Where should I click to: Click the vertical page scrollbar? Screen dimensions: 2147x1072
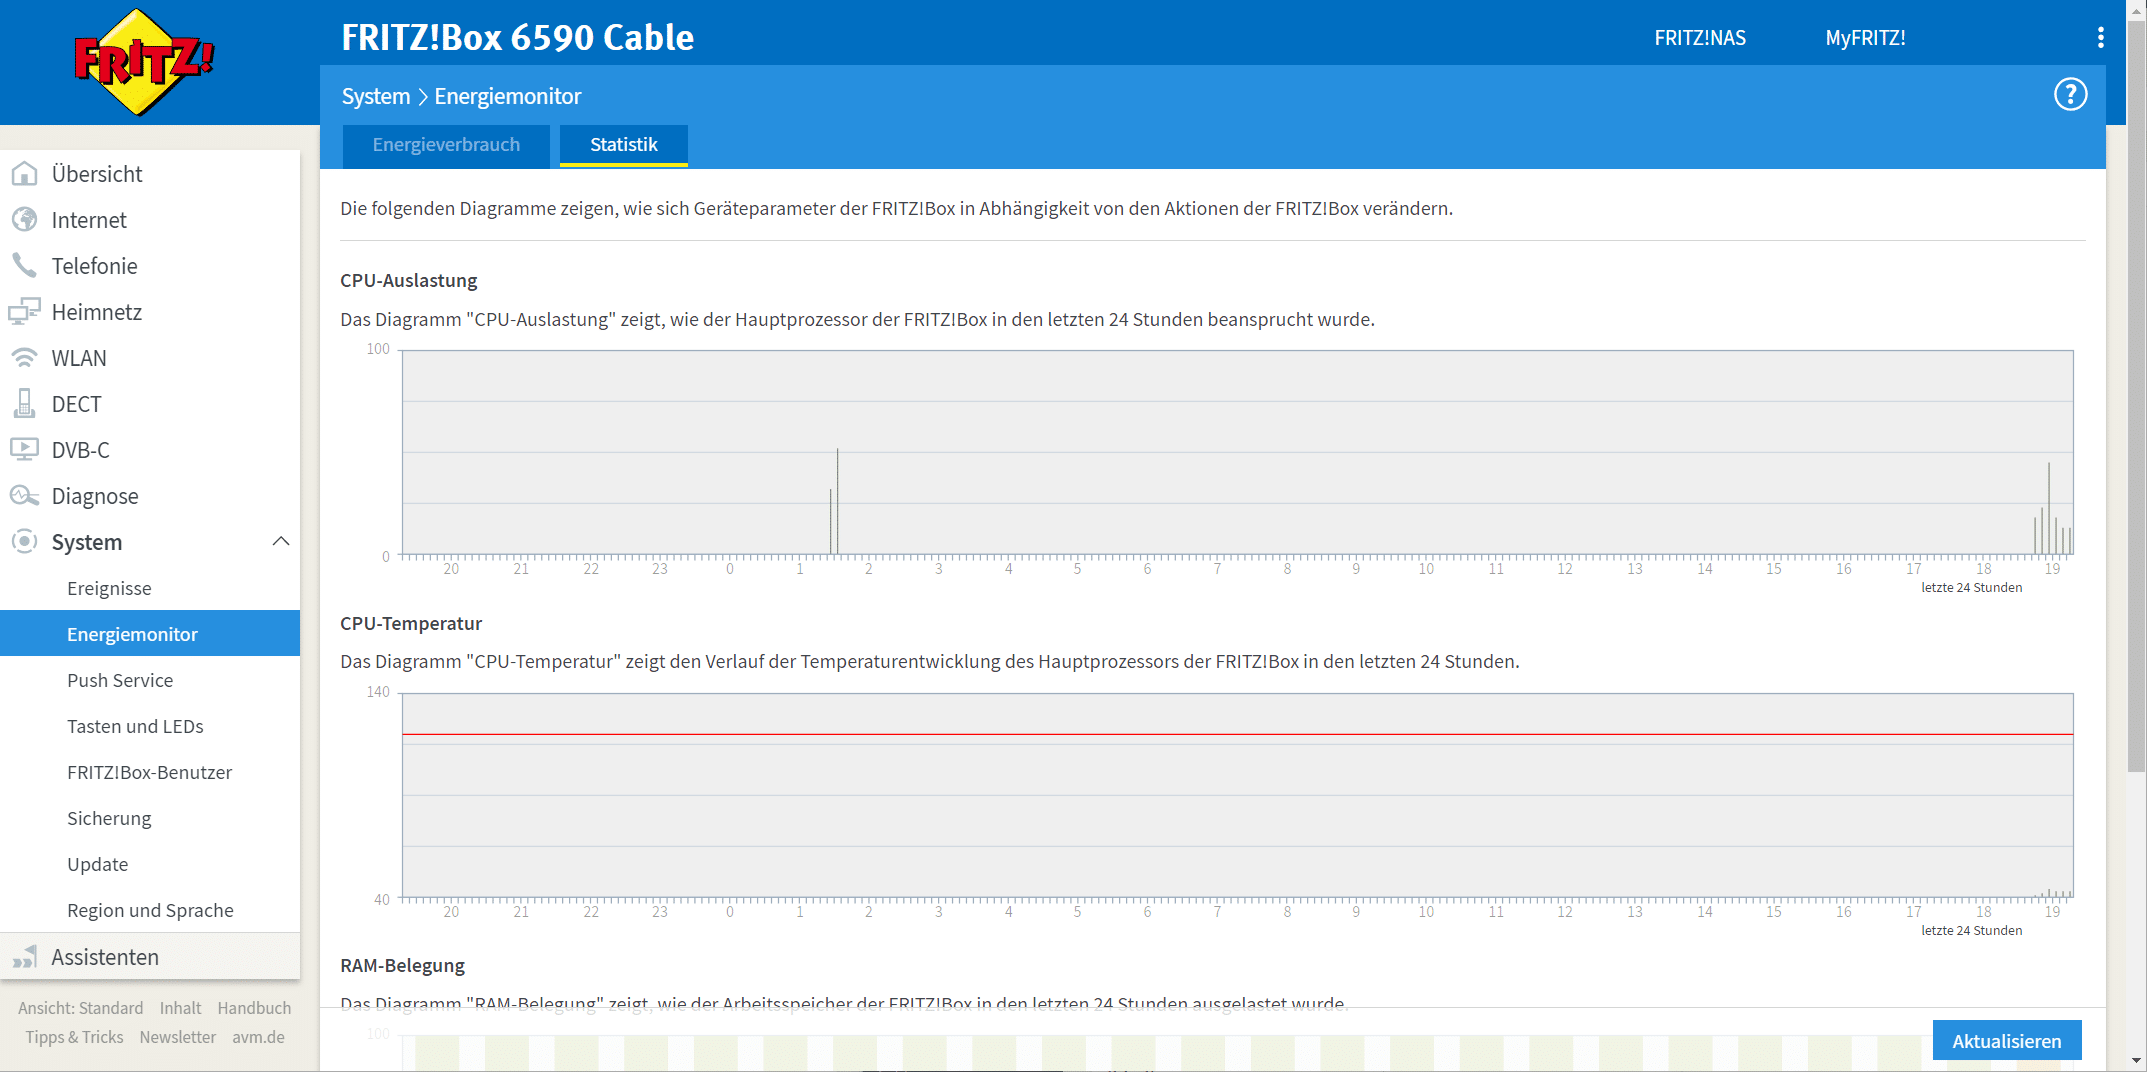pyautogui.click(x=2136, y=400)
